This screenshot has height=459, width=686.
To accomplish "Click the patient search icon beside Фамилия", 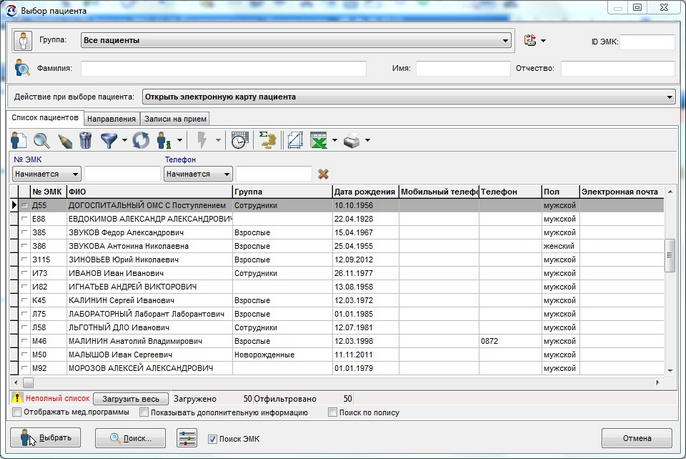I will 22,68.
